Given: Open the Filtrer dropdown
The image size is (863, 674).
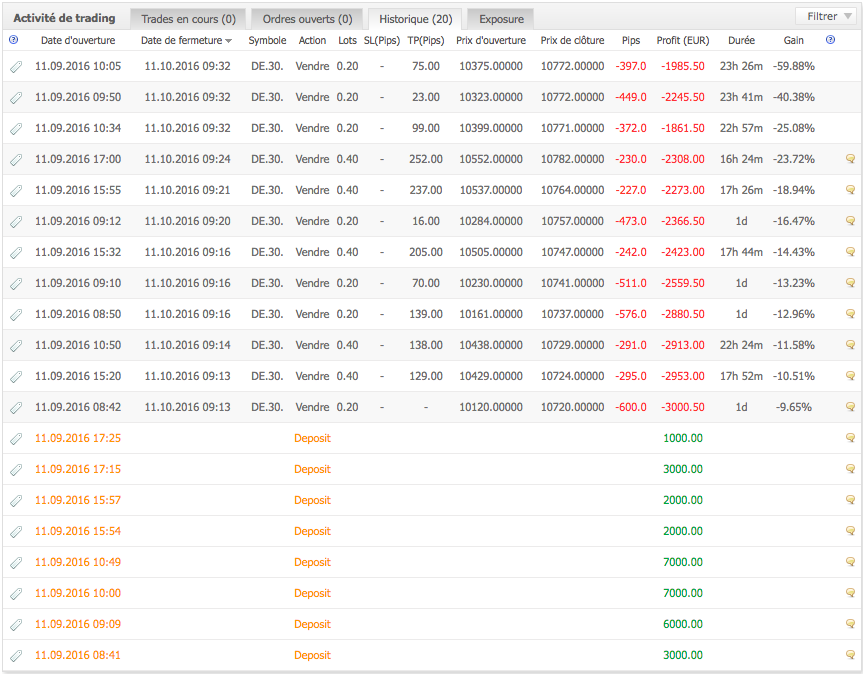Looking at the screenshot, I should click(x=825, y=16).
